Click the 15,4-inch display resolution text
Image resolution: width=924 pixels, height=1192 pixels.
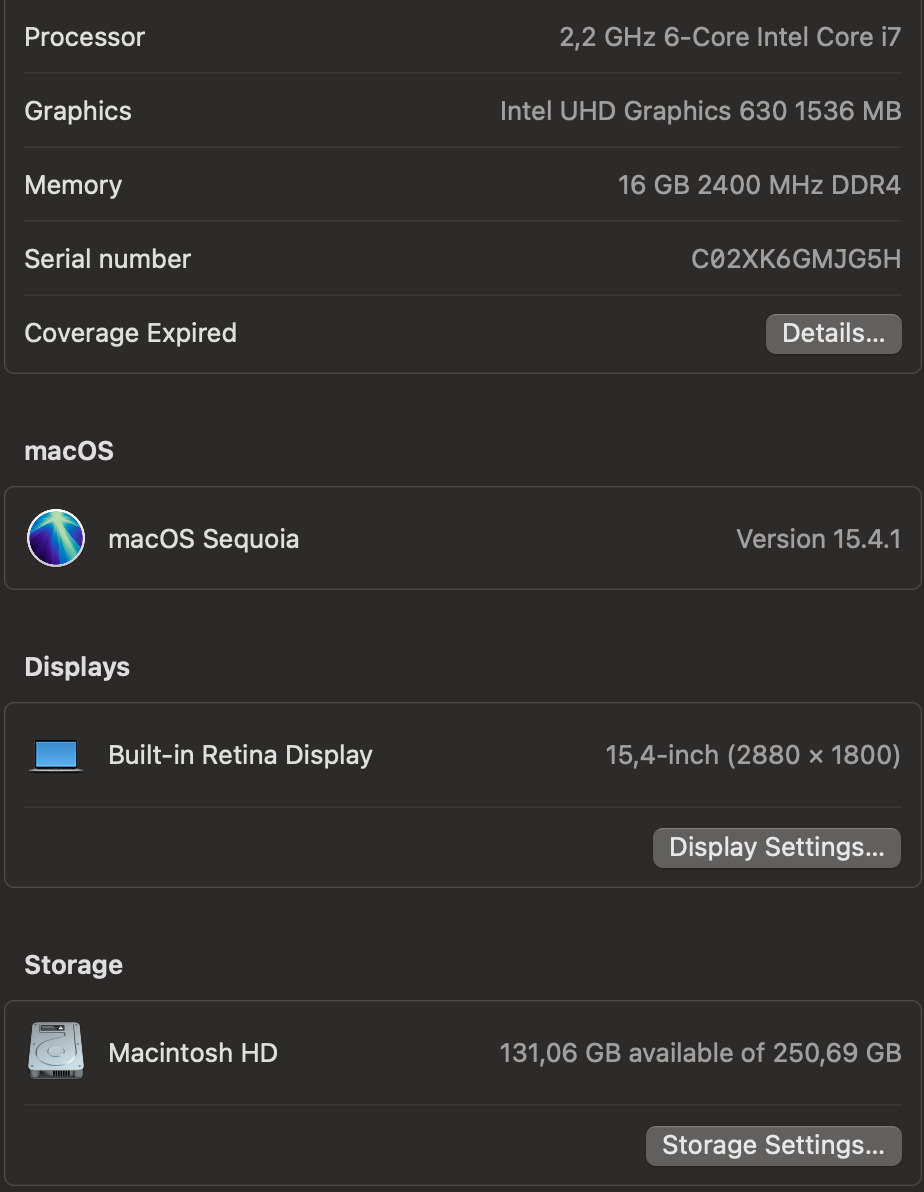pos(753,755)
